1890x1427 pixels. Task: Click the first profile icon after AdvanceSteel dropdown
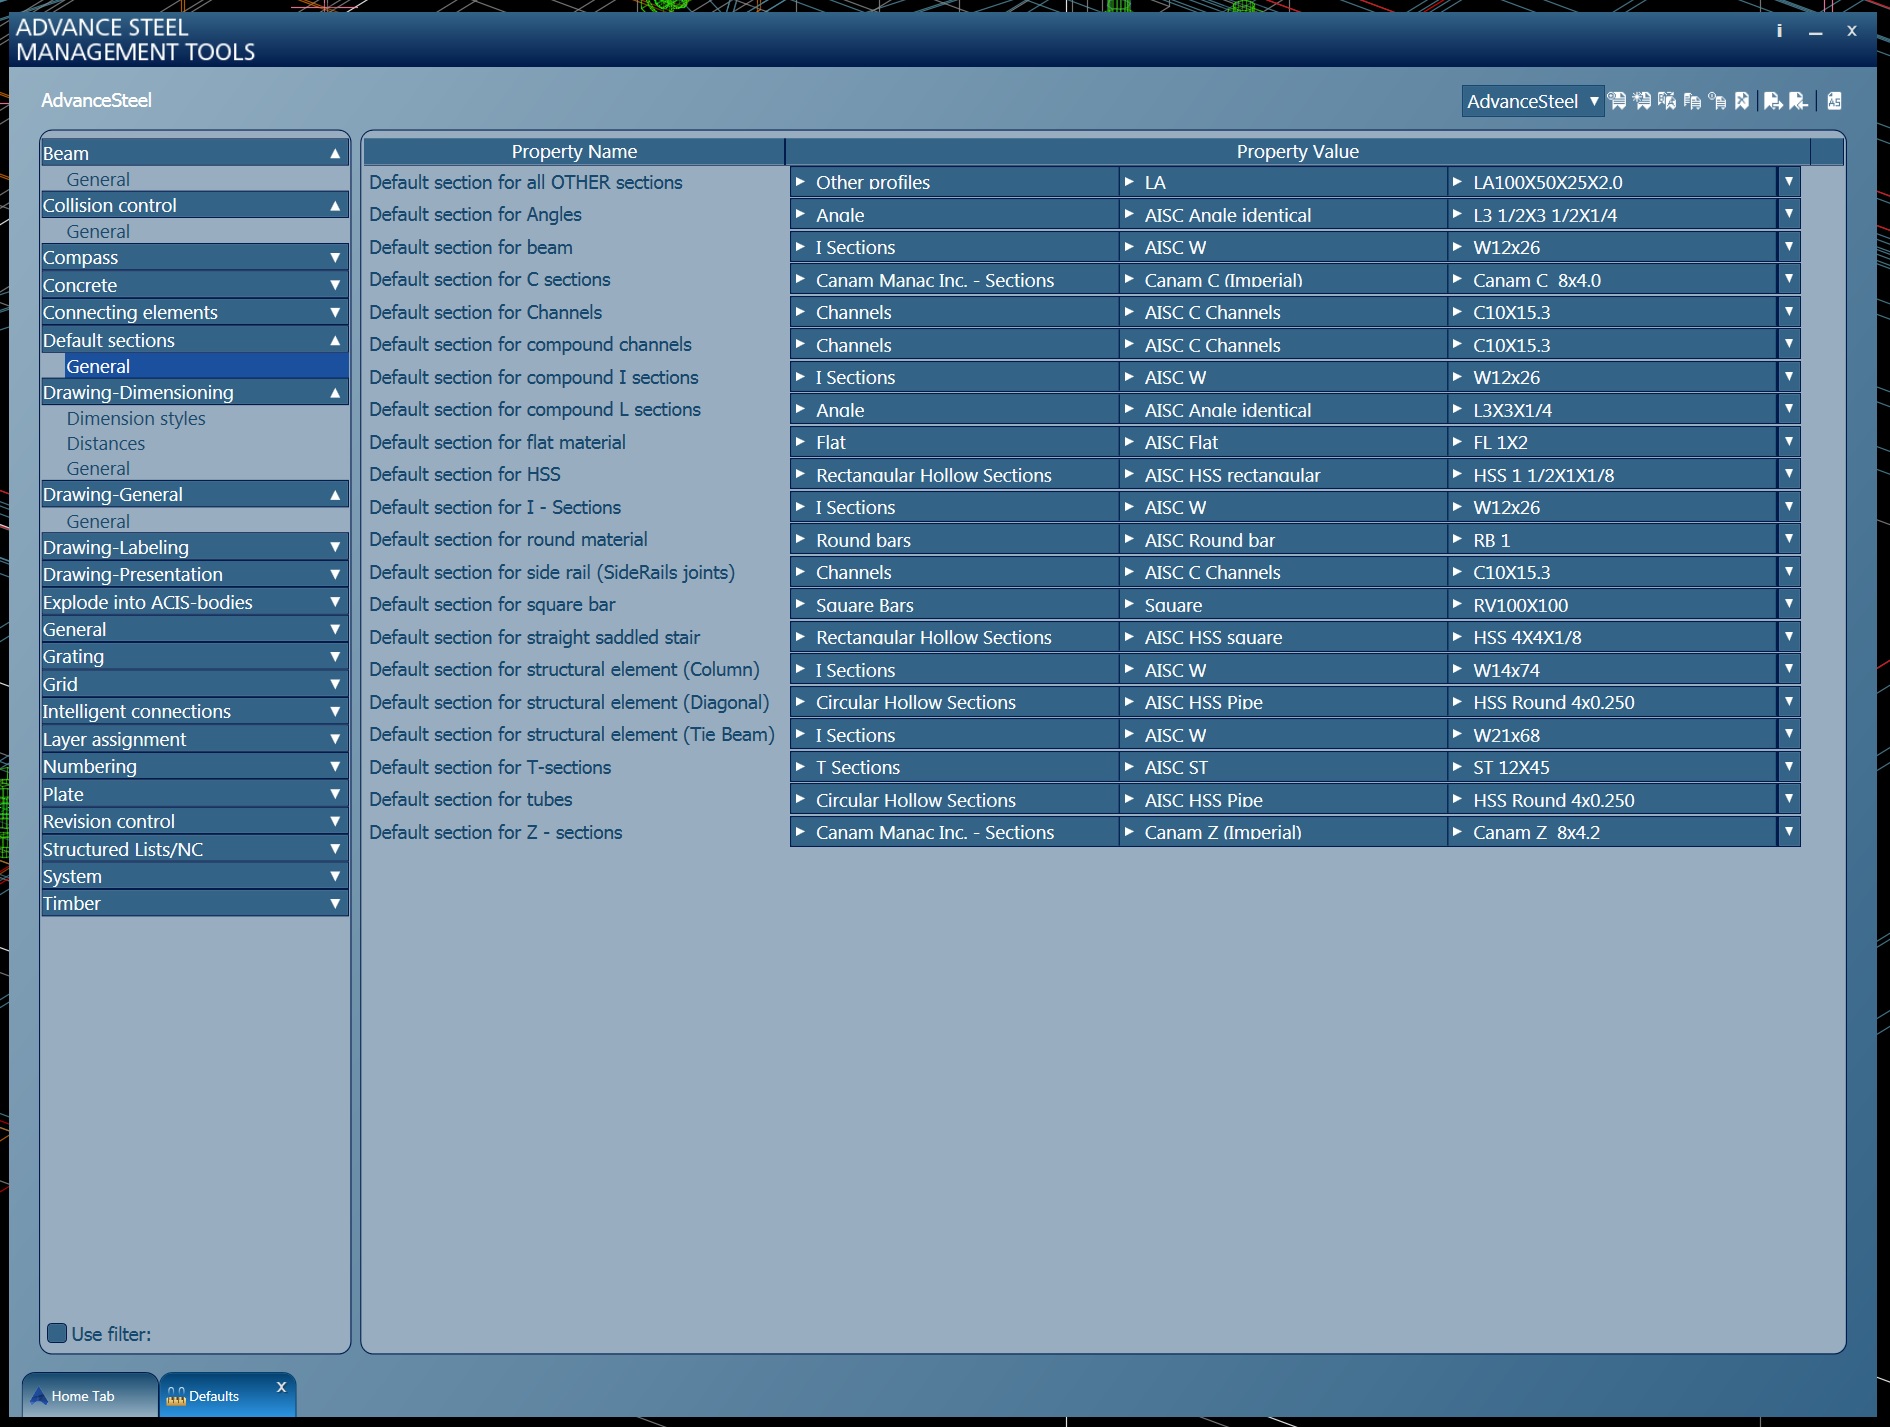pos(1617,101)
